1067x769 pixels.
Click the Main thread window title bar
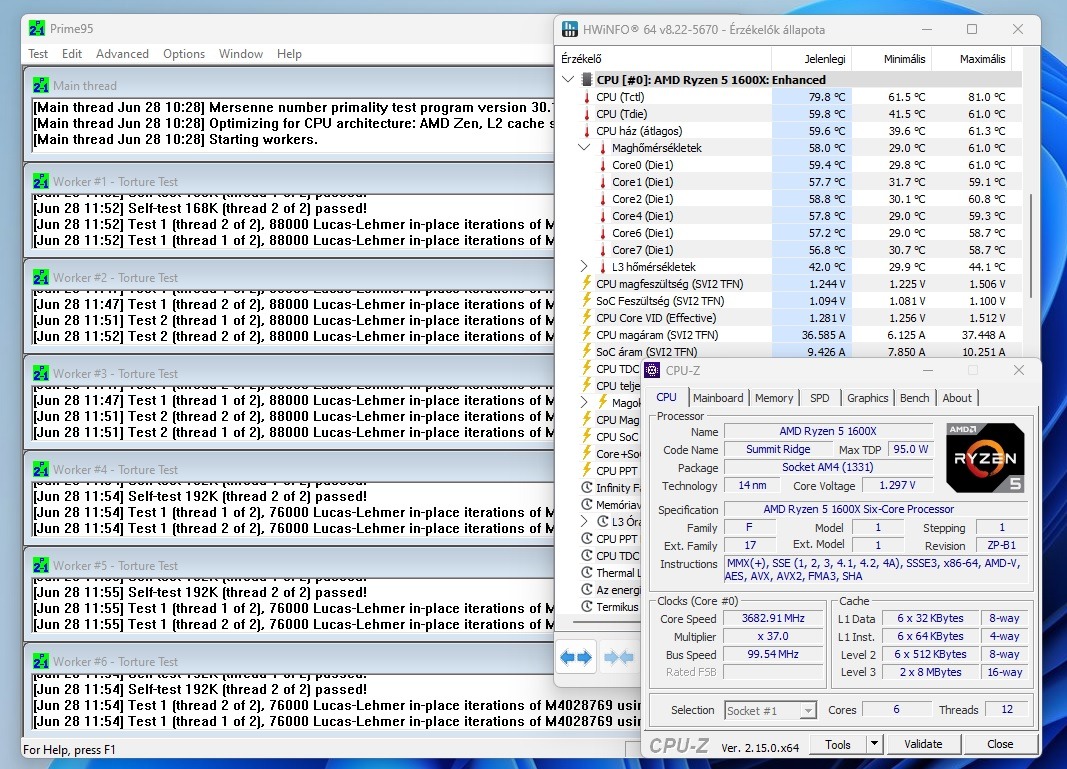pos(291,85)
